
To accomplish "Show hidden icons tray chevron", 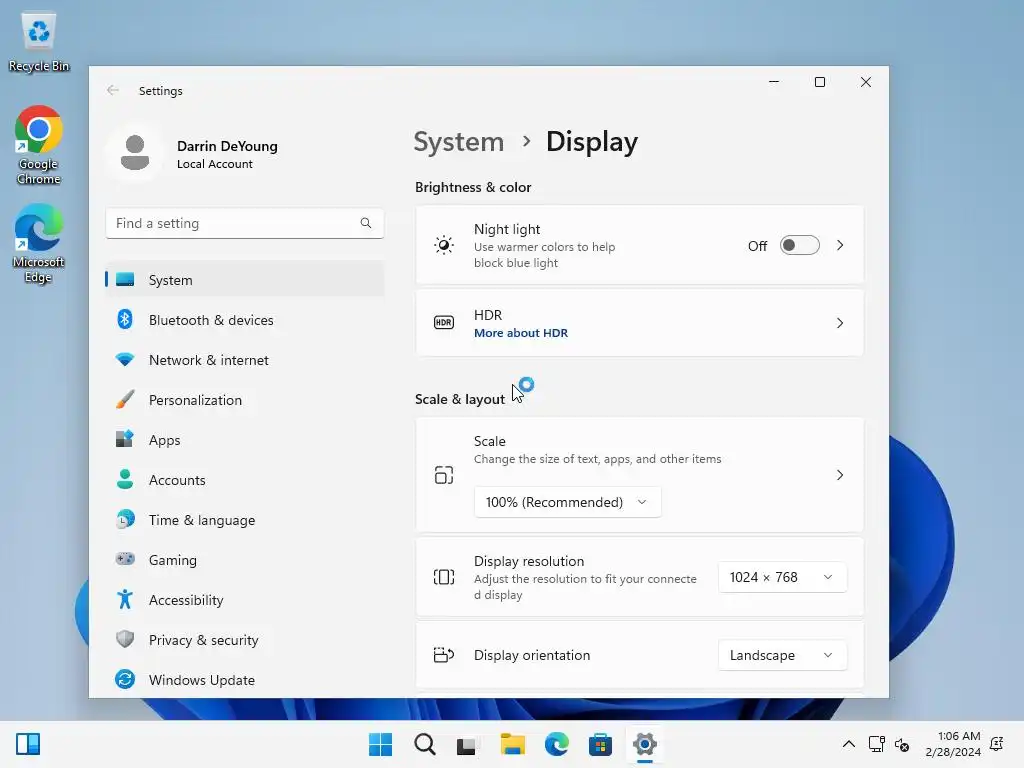I will tap(848, 744).
